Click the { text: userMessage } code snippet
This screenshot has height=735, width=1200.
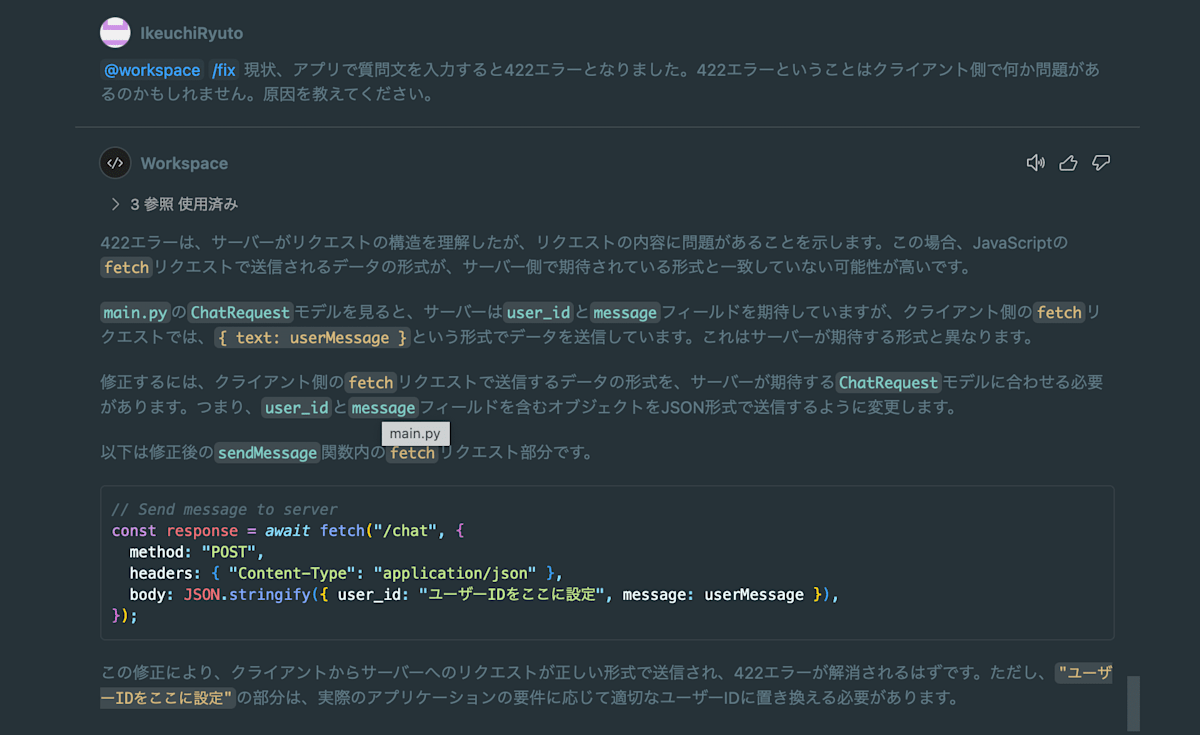click(313, 338)
